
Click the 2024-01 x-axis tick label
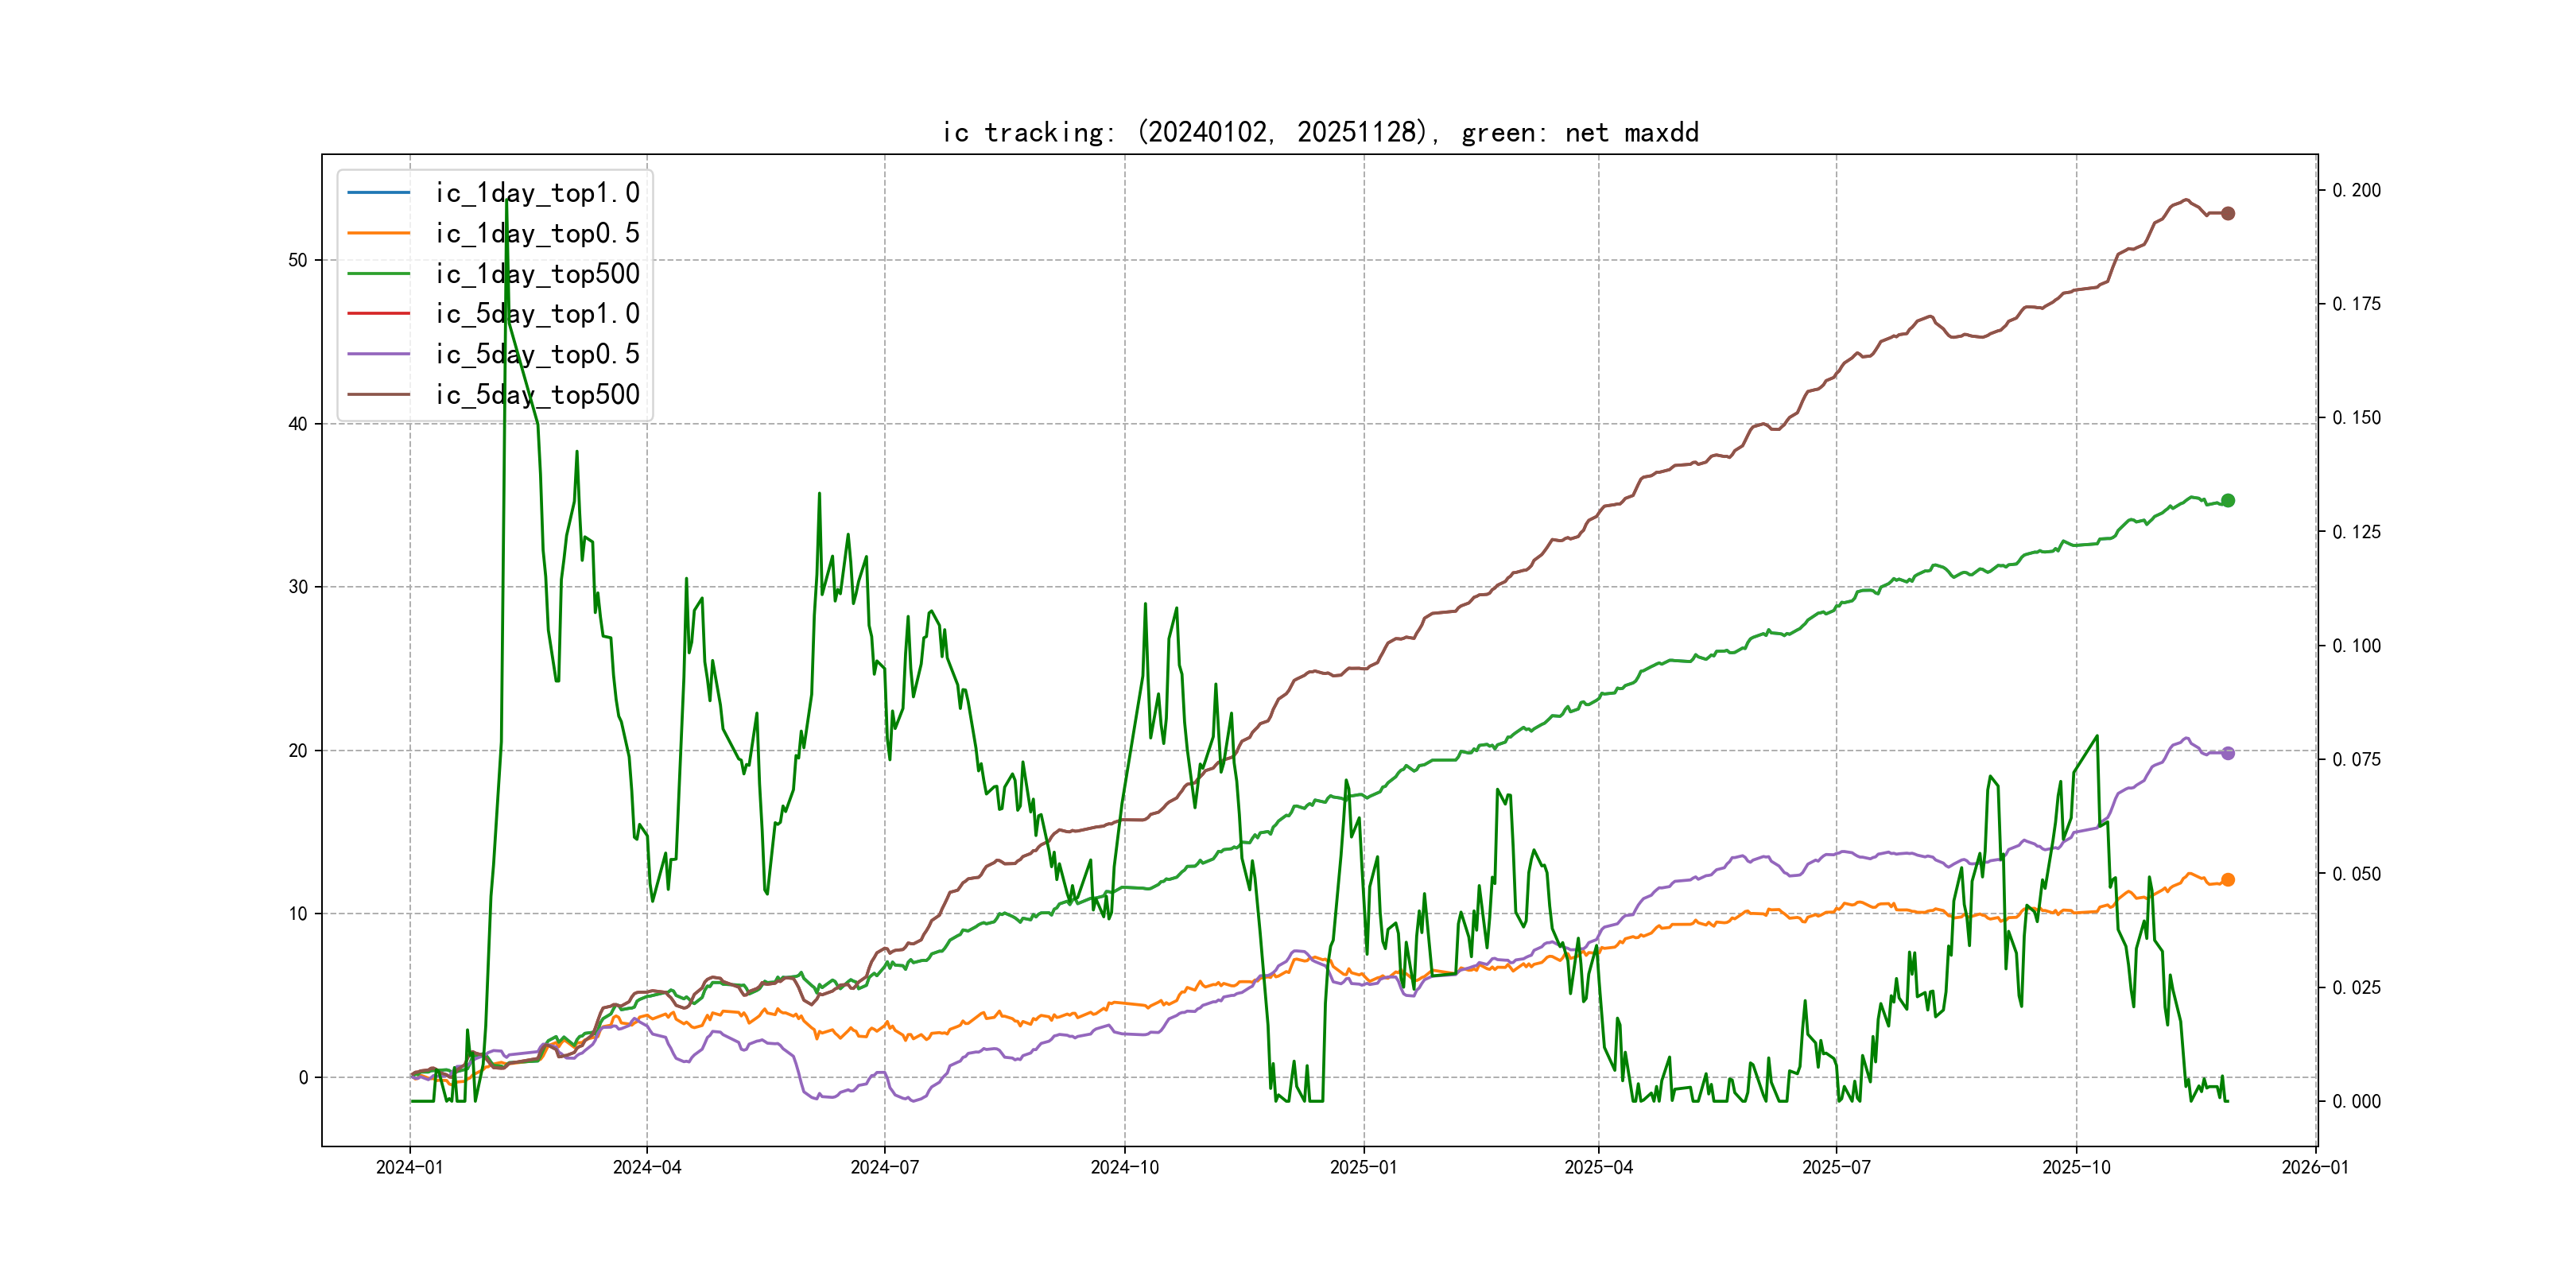coord(409,1167)
